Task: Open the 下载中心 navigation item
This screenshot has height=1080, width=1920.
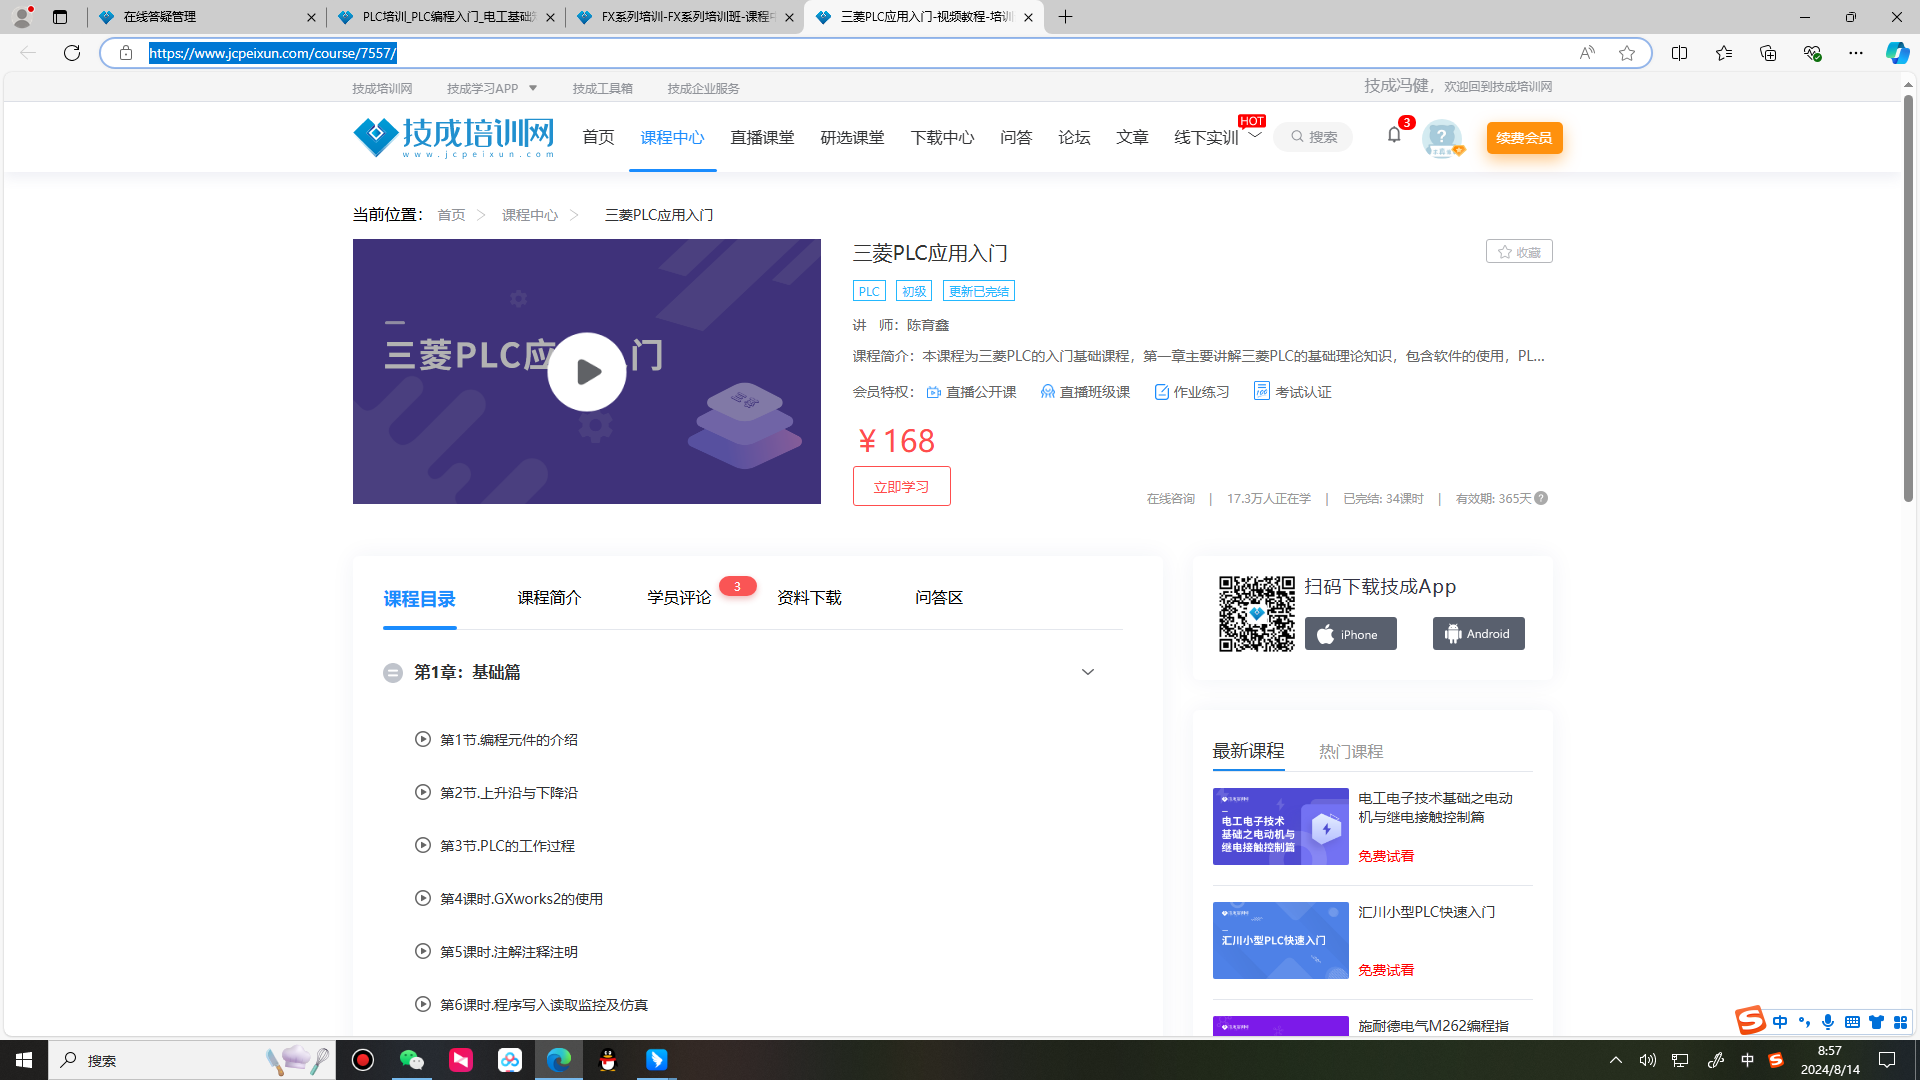Action: tap(942, 137)
